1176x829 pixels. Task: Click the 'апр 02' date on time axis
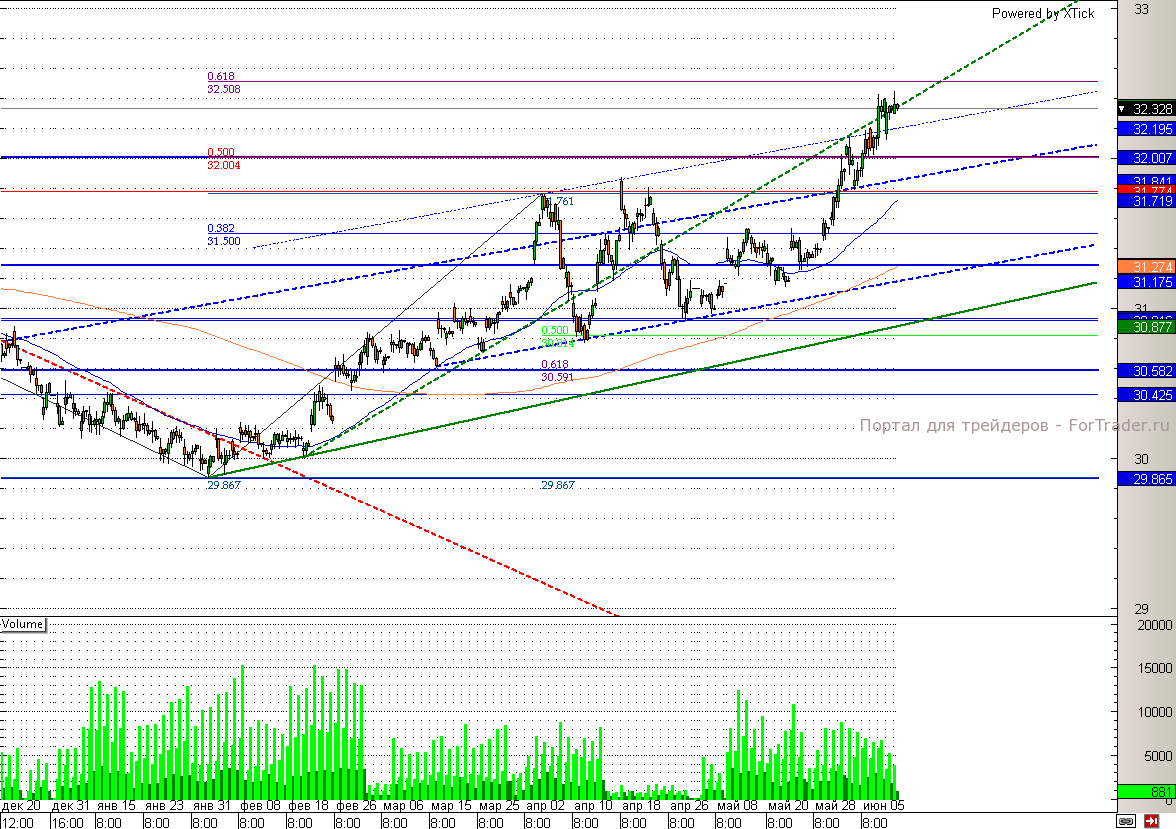545,806
